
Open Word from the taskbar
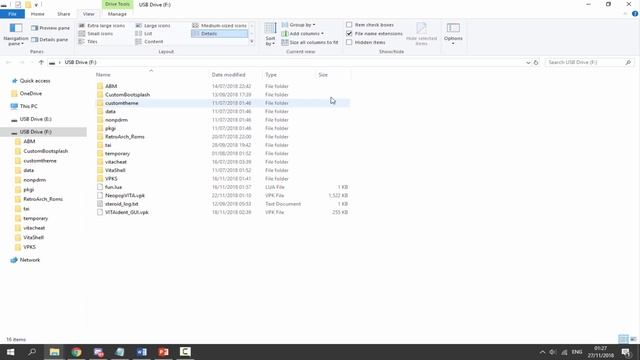142,352
